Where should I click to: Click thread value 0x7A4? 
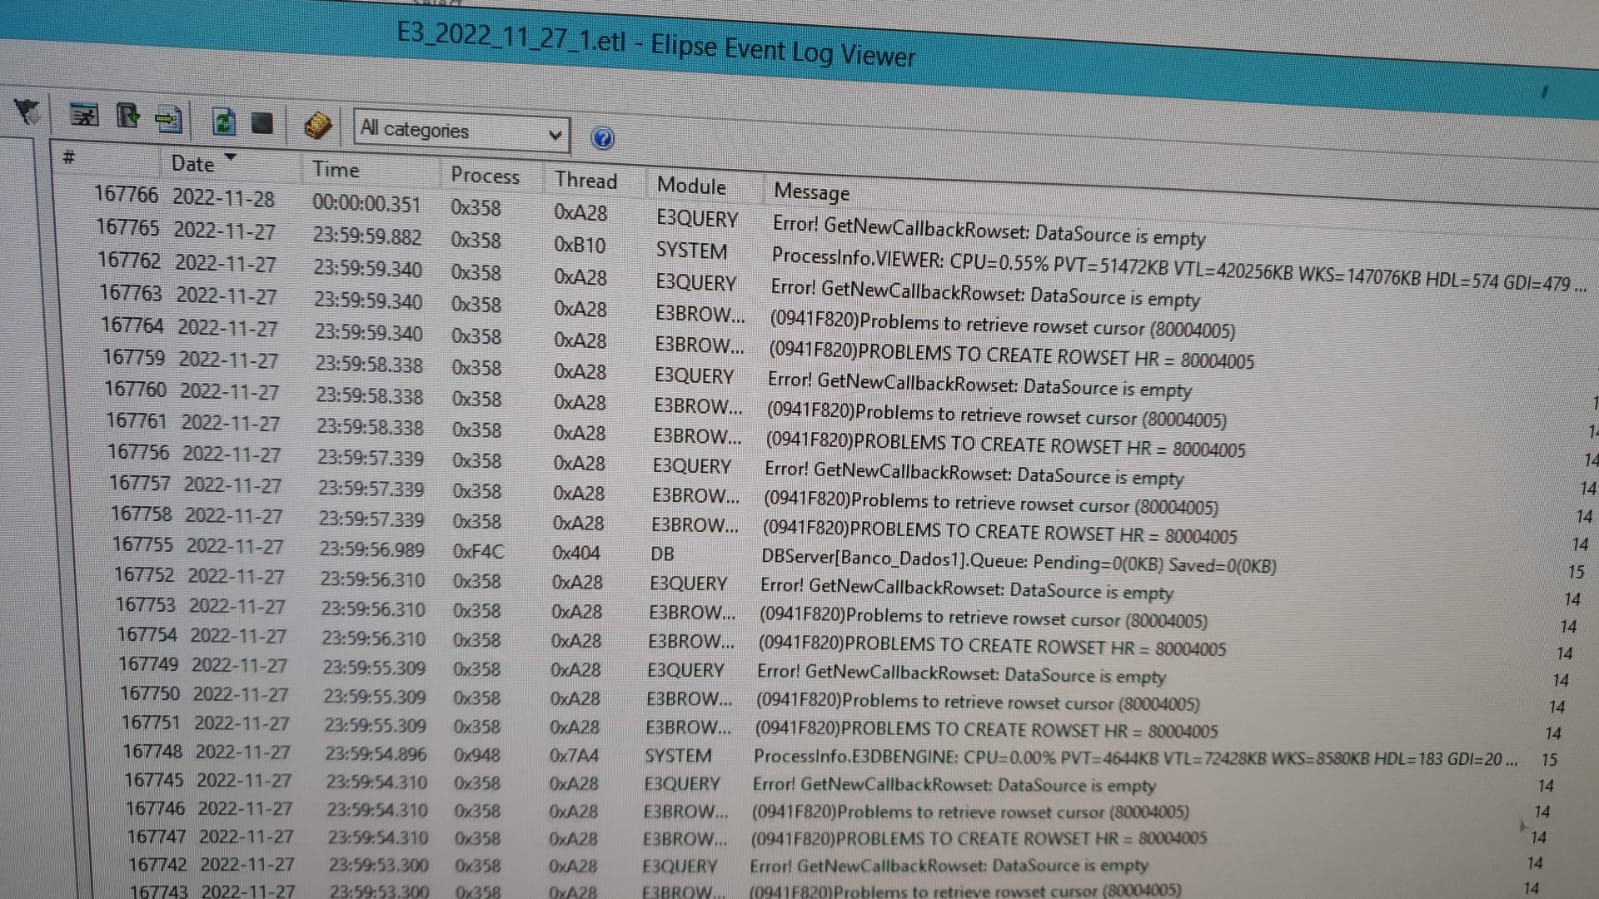tap(574, 756)
